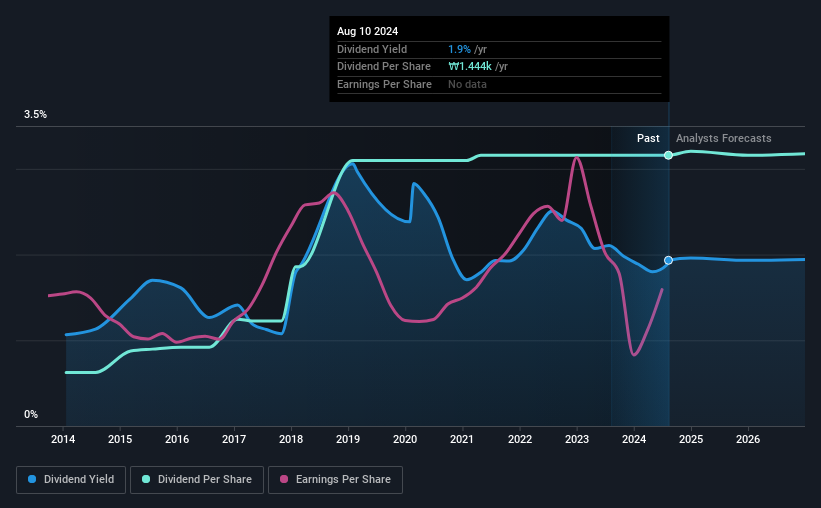Screen dimensions: 821x508
Task: Click the 0% y-axis label
Action: pyautogui.click(x=31, y=414)
